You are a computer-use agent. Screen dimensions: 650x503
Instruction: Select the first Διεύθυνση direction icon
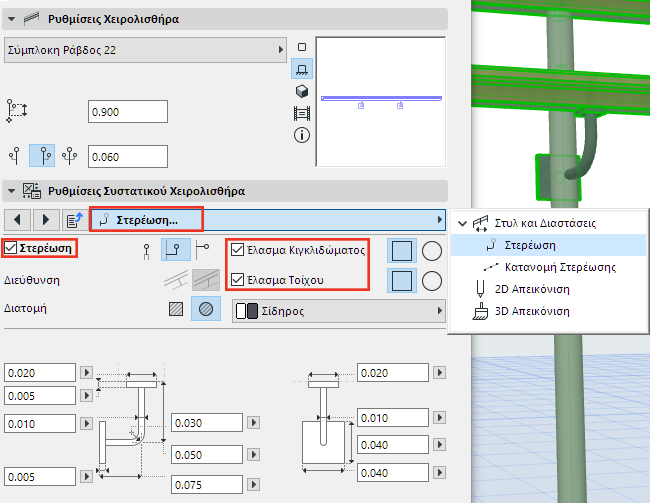coord(176,280)
